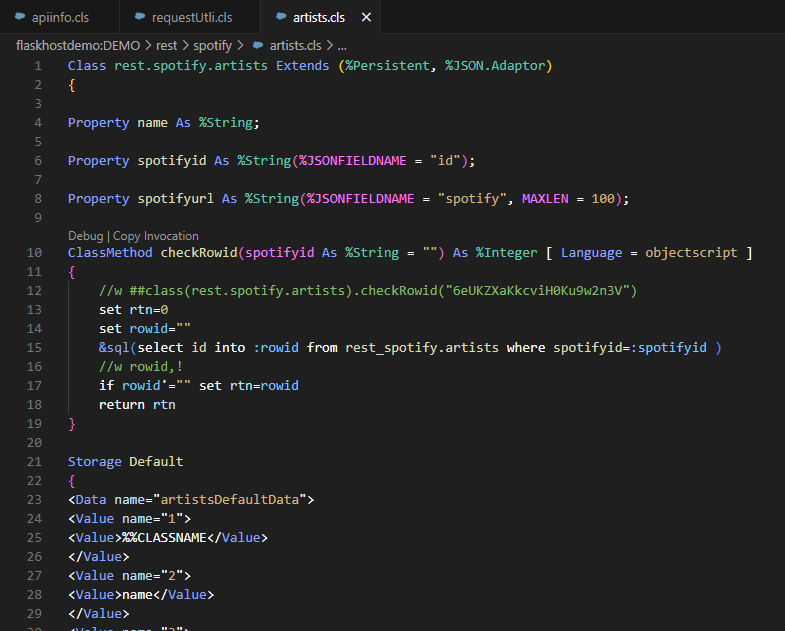This screenshot has width=785, height=631.
Task: Click on 'set rowid=""' line
Action: click(x=145, y=329)
